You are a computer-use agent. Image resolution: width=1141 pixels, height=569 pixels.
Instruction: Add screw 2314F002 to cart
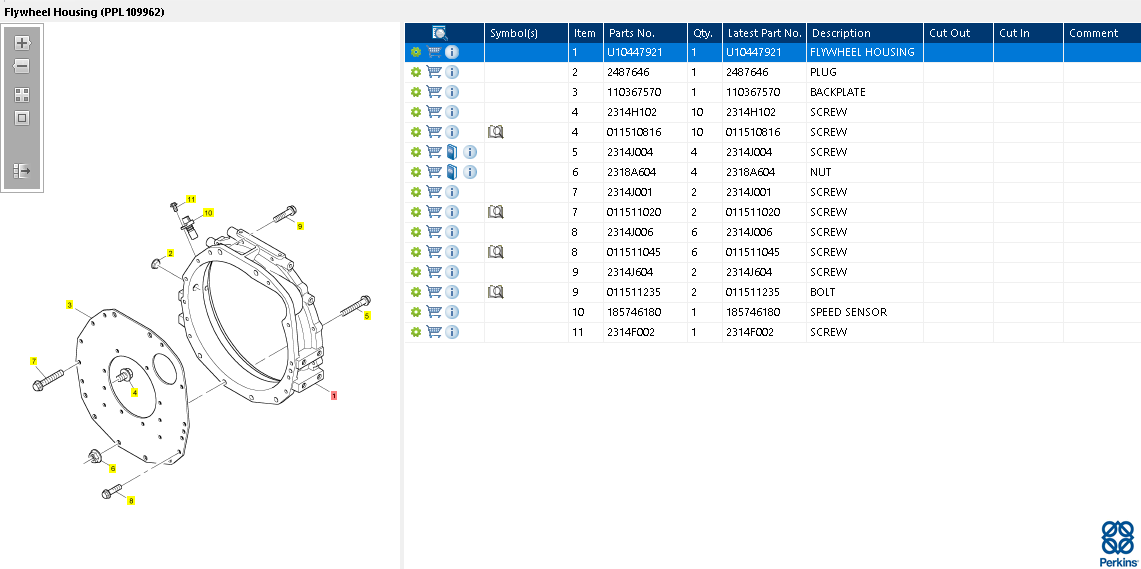434,332
